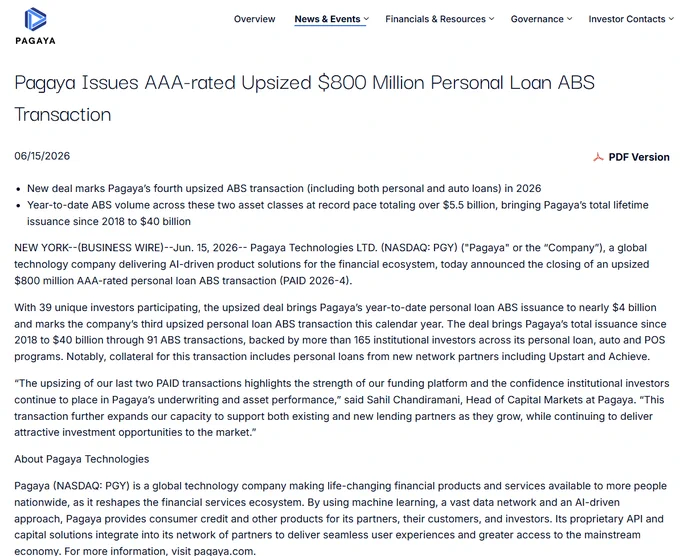This screenshot has height=556, width=680.
Task: Open the News & Events menu
Action: pos(327,19)
